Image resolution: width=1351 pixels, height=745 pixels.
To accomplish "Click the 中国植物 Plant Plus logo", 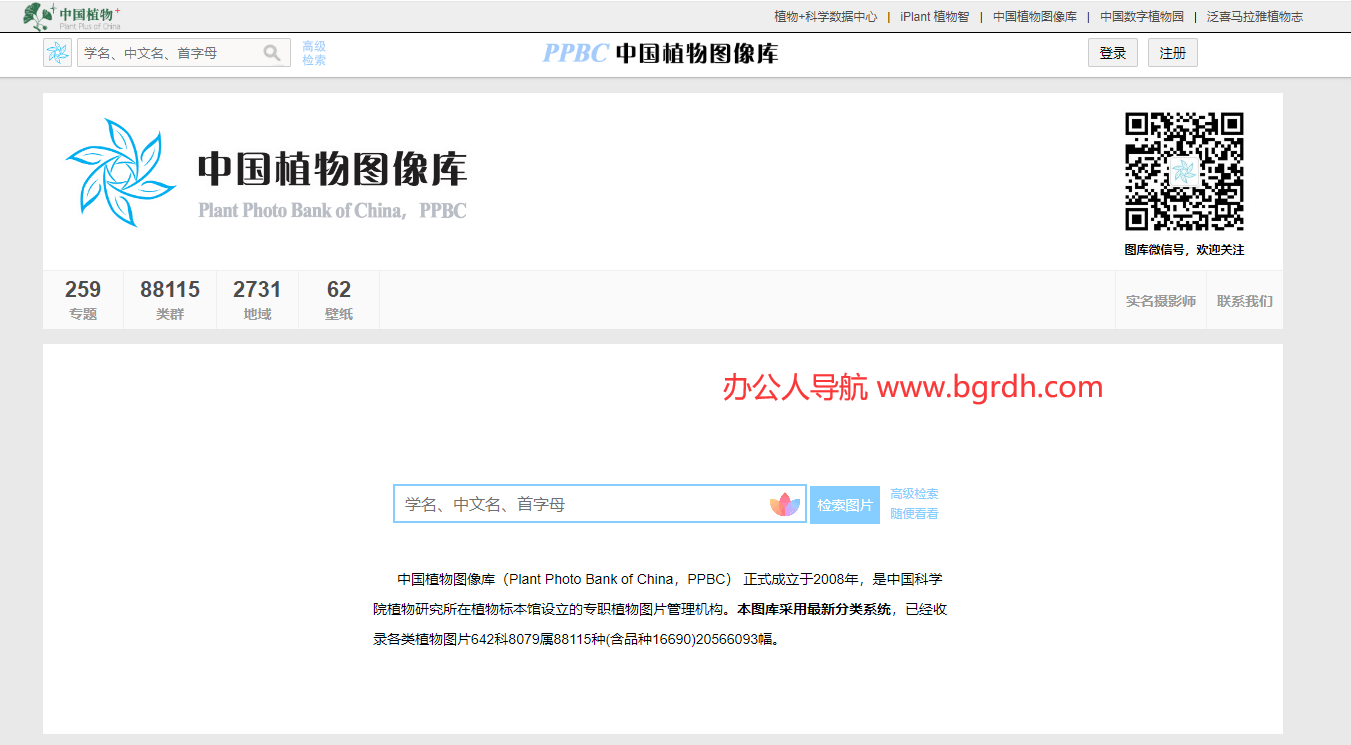I will click(x=72, y=16).
